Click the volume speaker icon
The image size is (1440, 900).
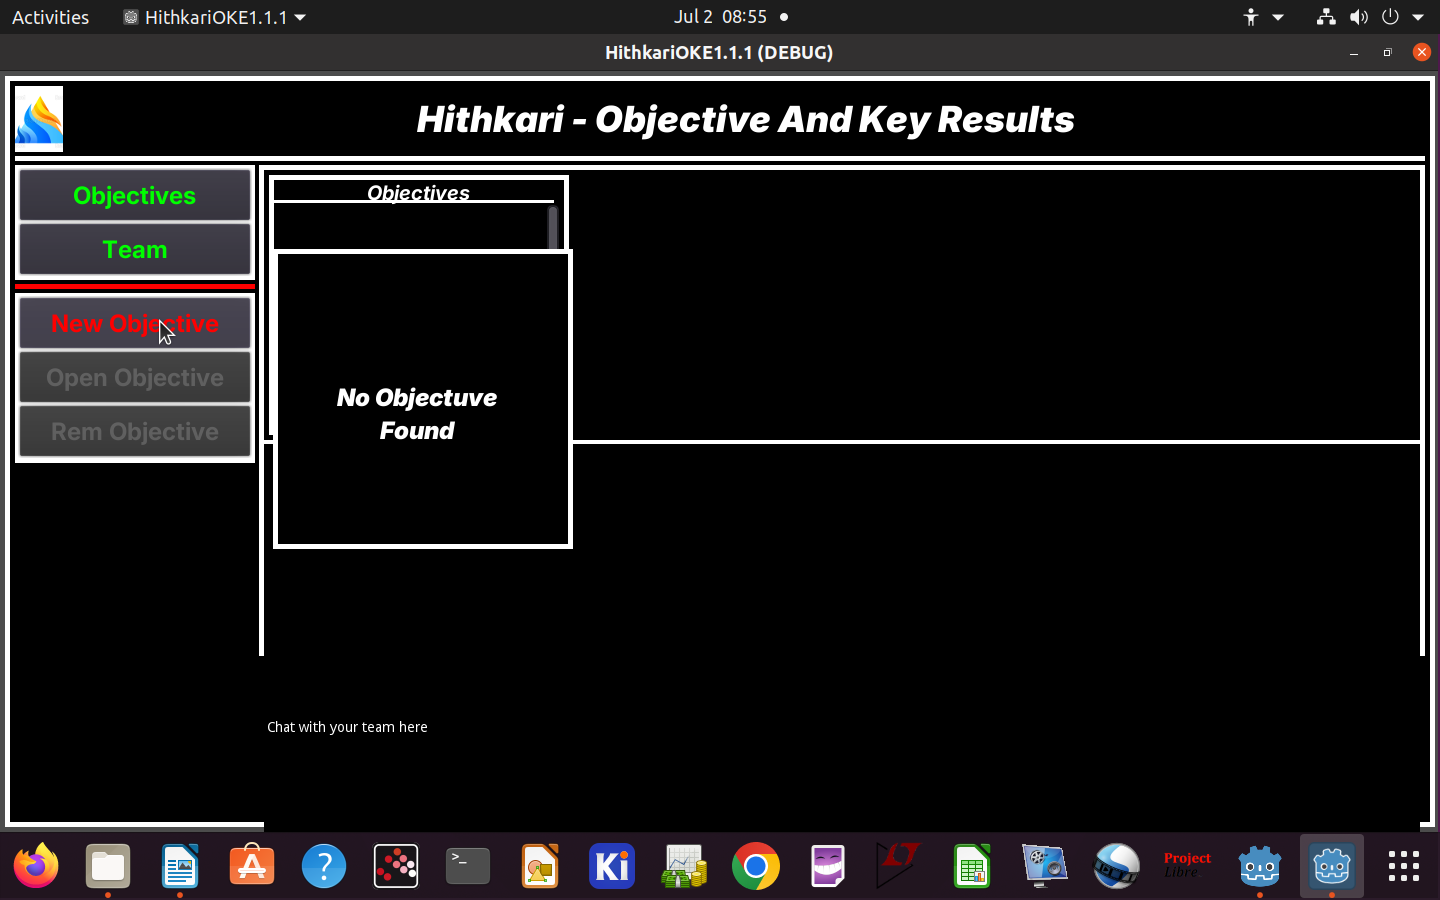1358,17
